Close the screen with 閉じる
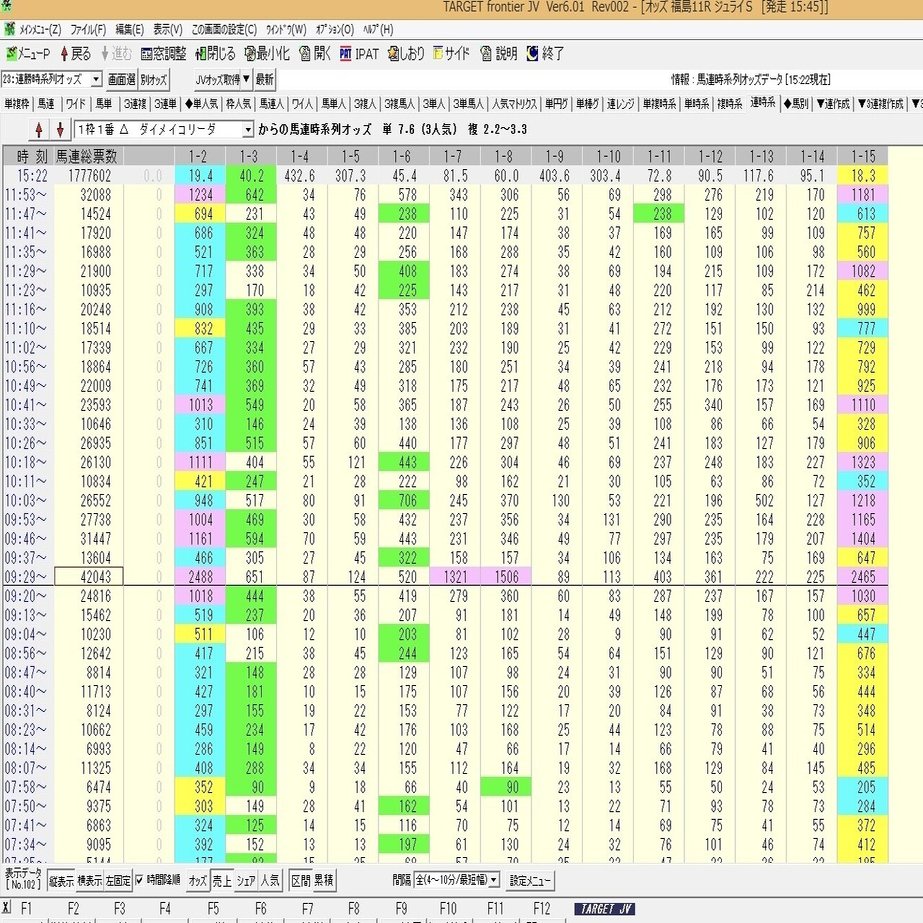923x923 pixels. tap(215, 54)
